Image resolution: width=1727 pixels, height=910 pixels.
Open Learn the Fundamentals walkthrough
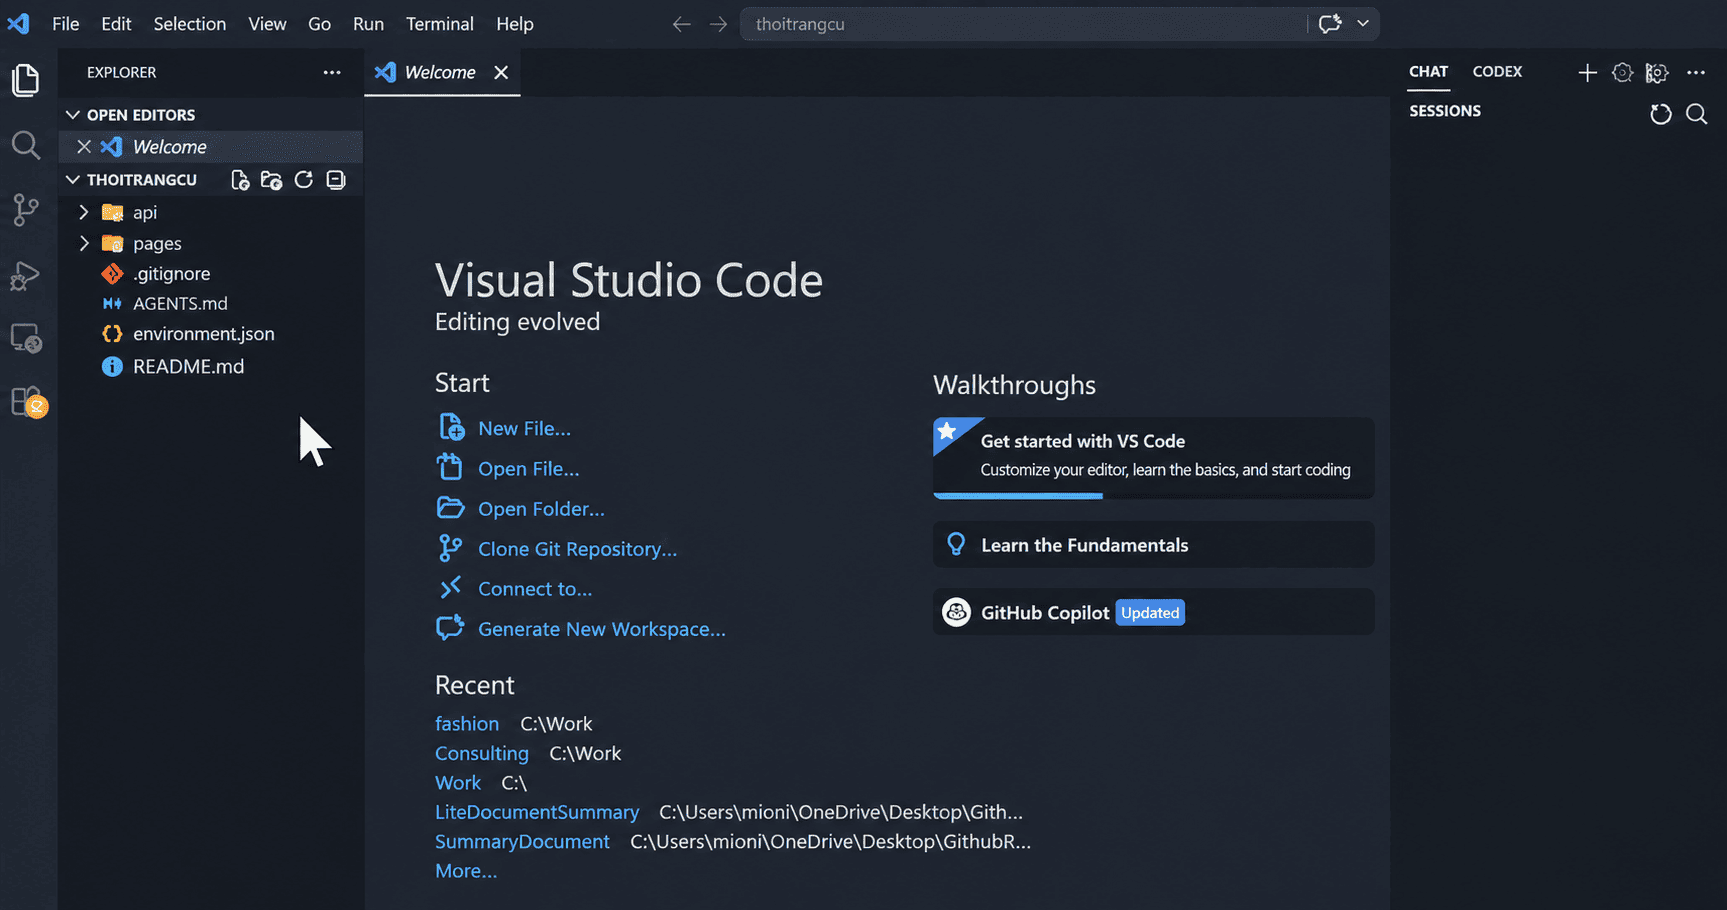(x=1153, y=545)
